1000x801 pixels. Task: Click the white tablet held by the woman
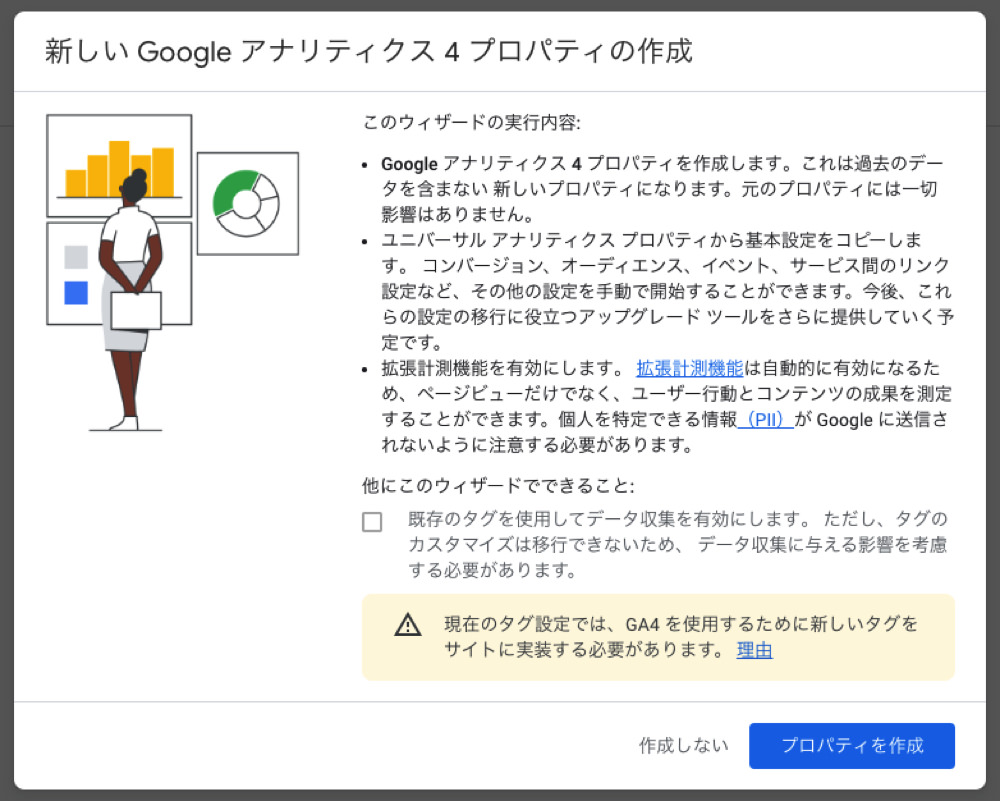[136, 310]
